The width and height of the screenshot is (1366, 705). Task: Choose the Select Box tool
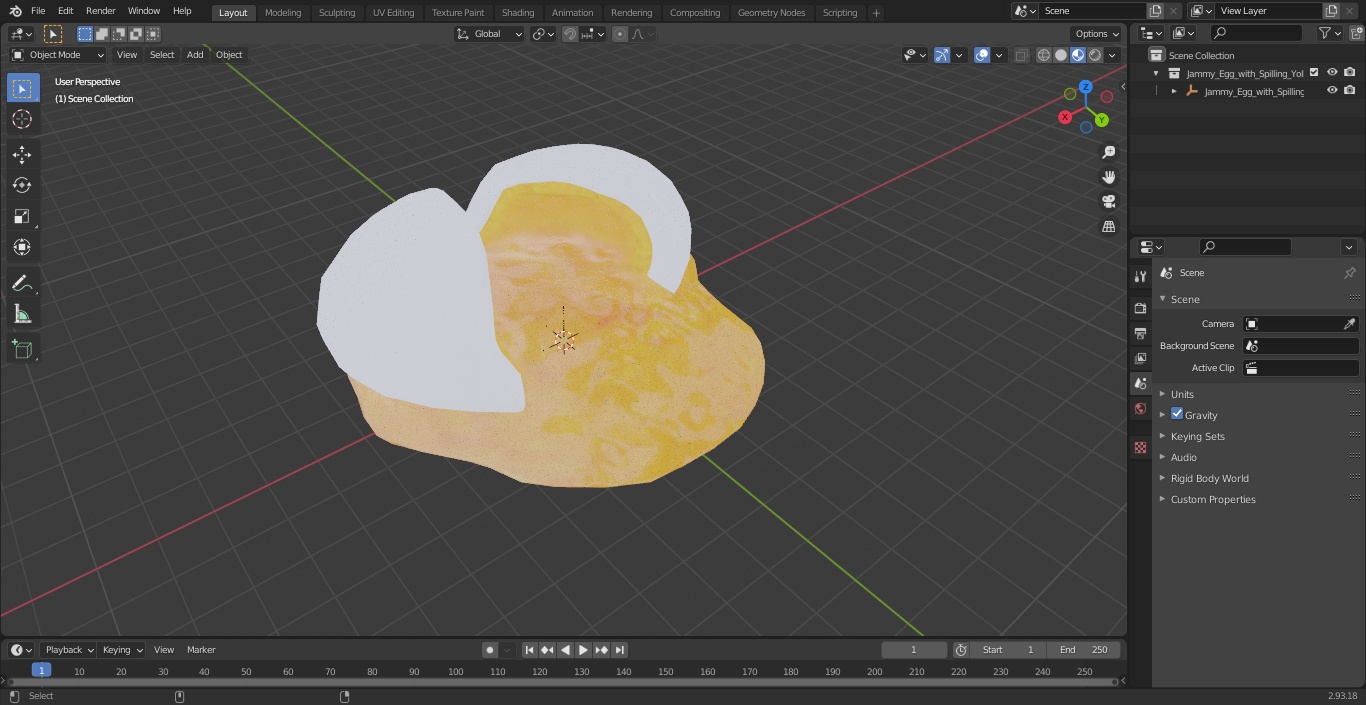(22, 88)
